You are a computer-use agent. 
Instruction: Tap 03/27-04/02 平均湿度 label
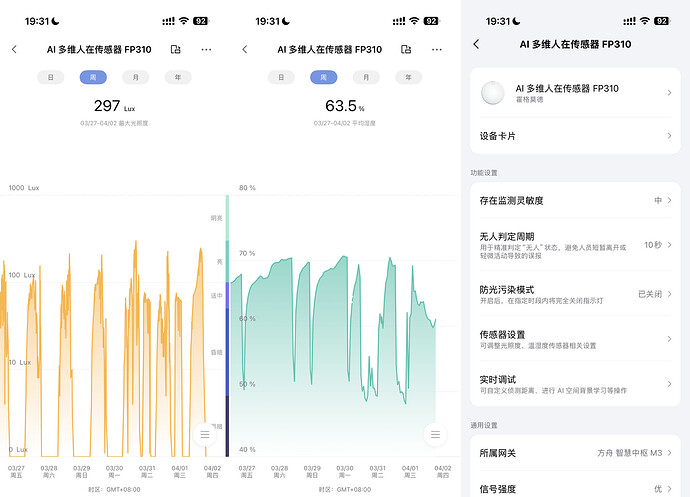tap(345, 123)
